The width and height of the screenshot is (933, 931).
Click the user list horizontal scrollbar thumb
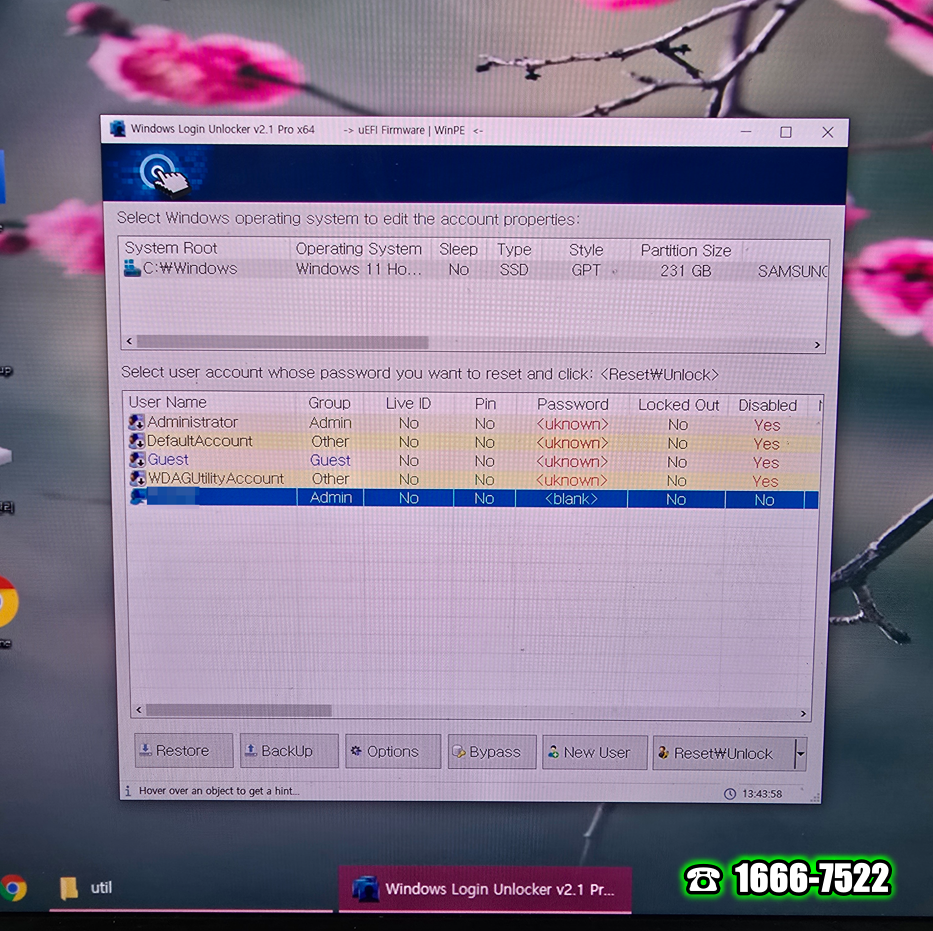[239, 710]
